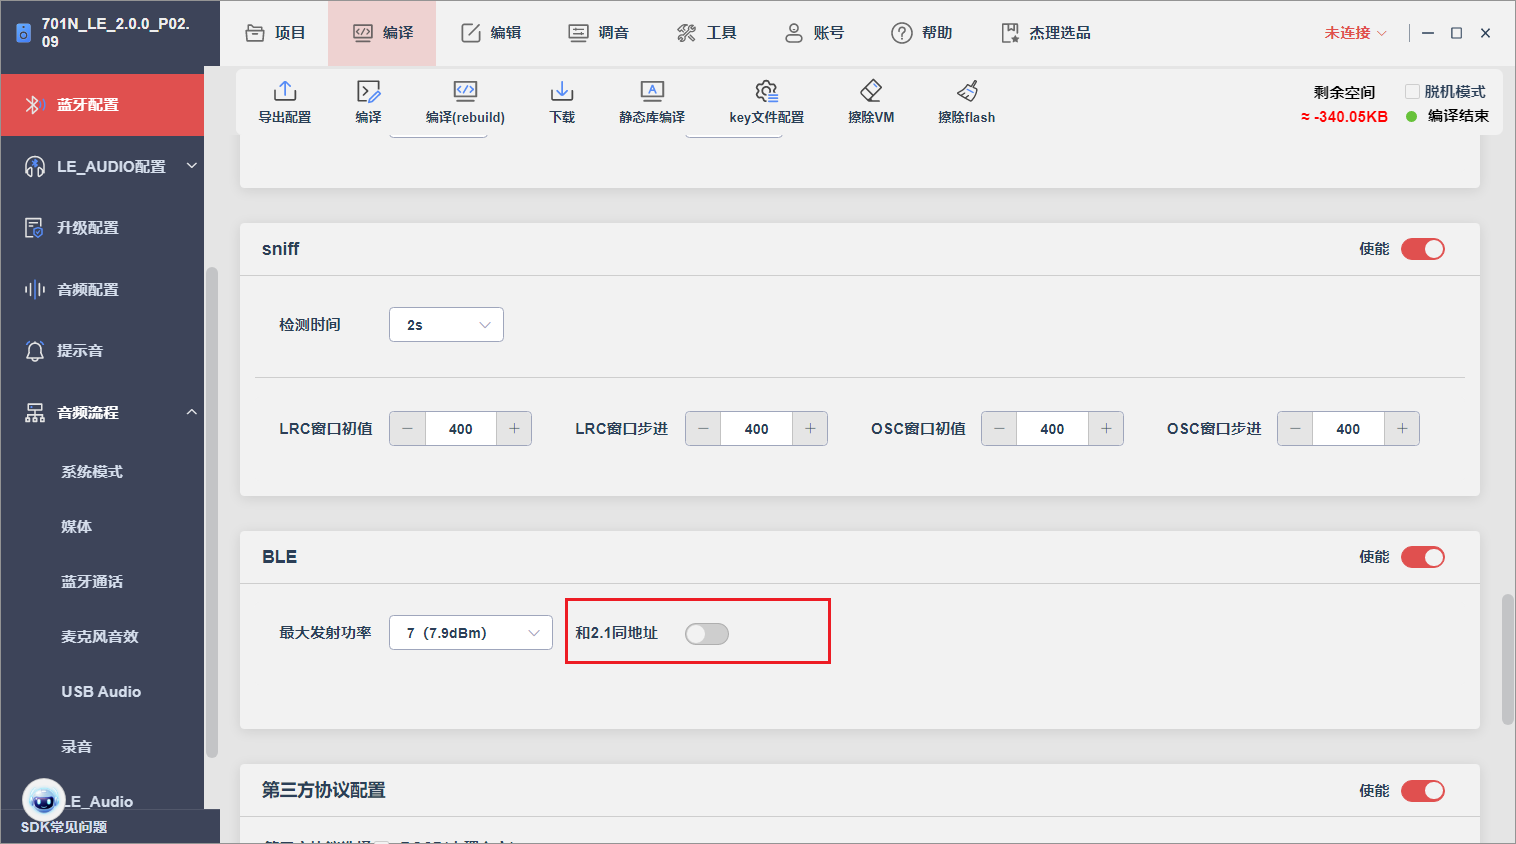Screen dimensions: 1516x844
Task: Check the 脱机模式 checkbox
Action: 1412,91
